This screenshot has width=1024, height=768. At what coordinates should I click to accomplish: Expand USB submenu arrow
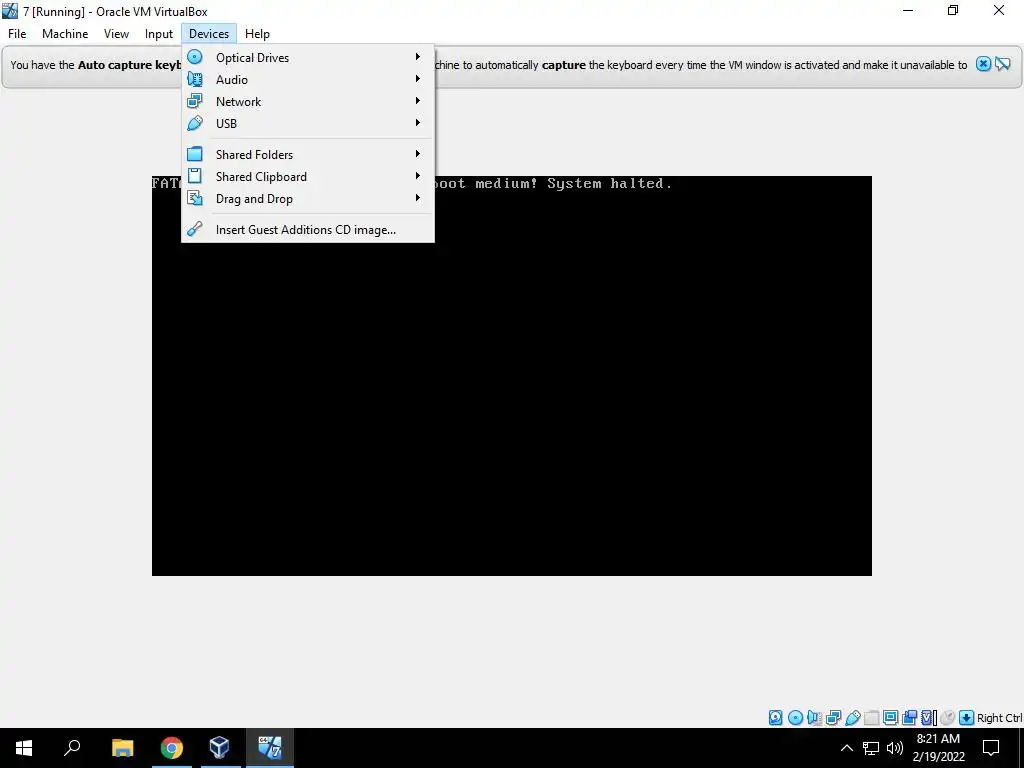417,123
